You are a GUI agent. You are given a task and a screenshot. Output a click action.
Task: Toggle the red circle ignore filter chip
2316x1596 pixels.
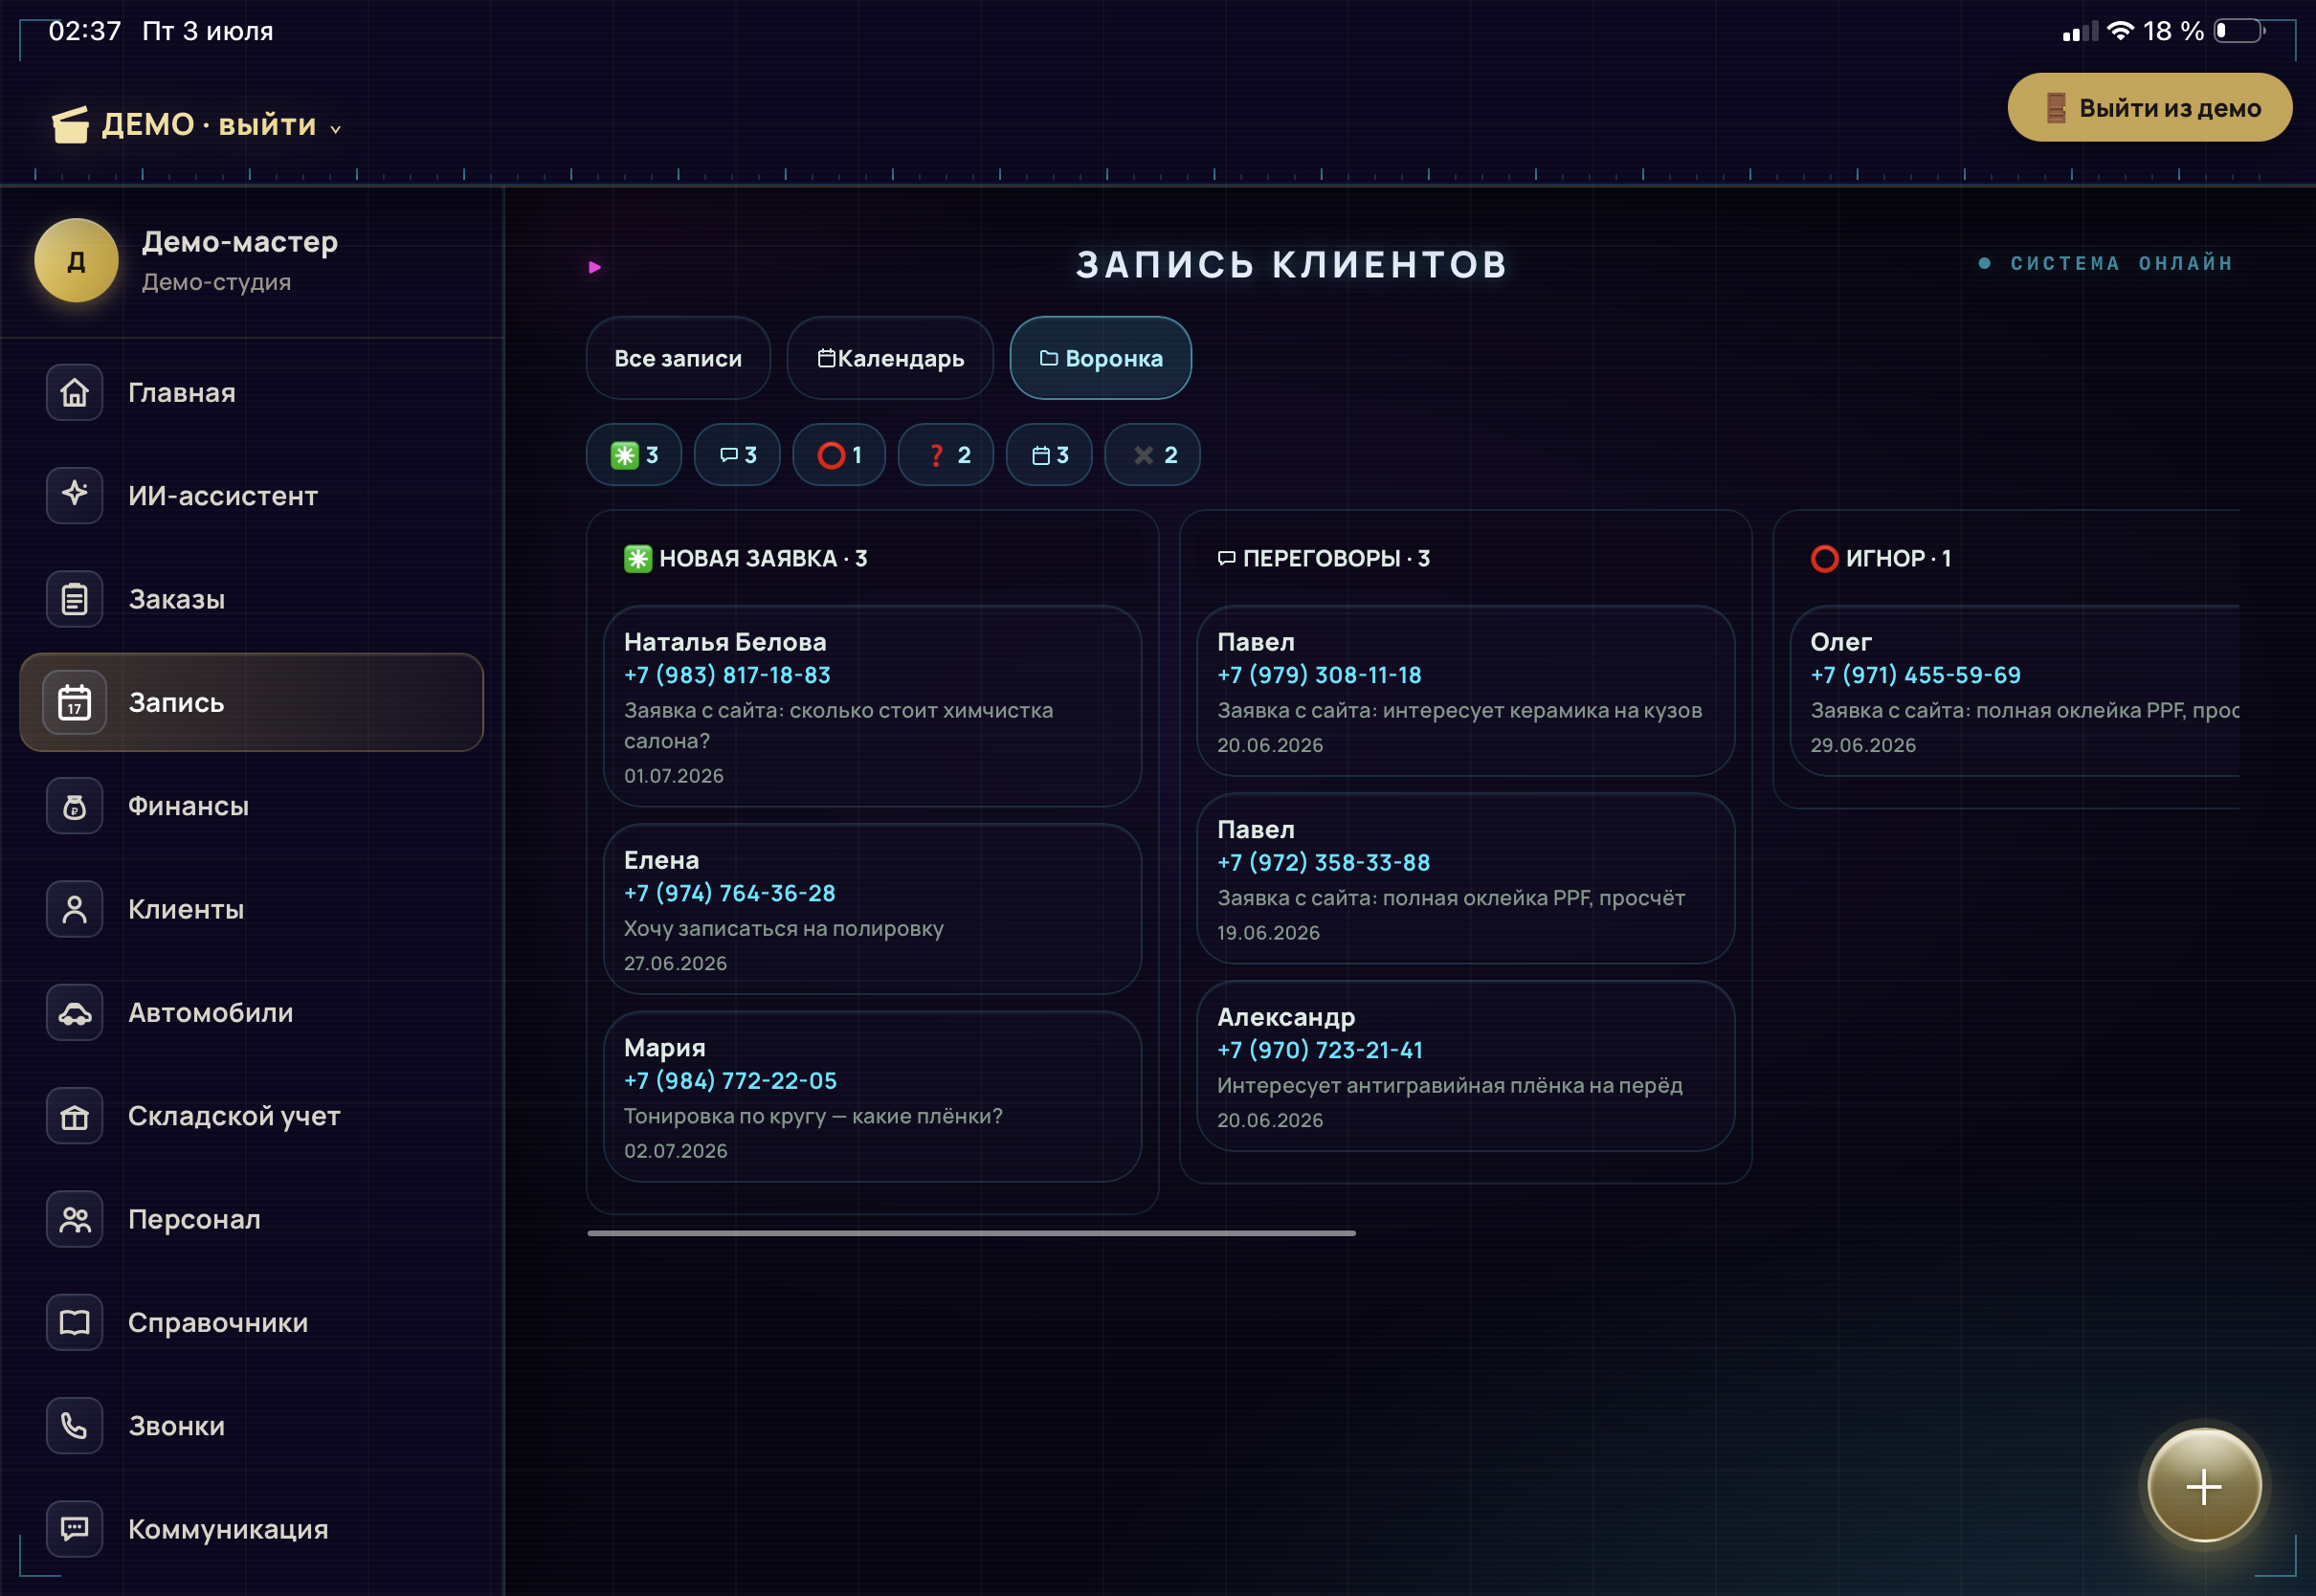coord(839,455)
